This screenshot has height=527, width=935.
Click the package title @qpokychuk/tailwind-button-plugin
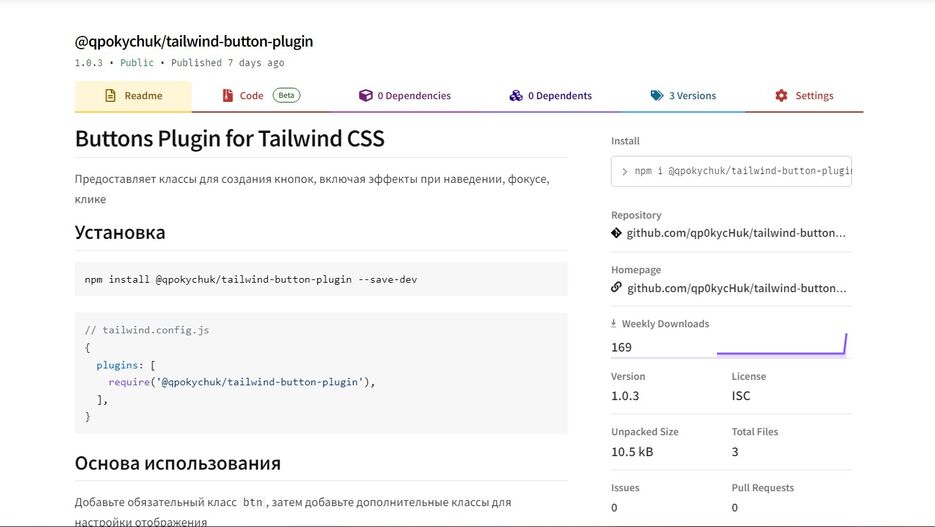(x=194, y=41)
